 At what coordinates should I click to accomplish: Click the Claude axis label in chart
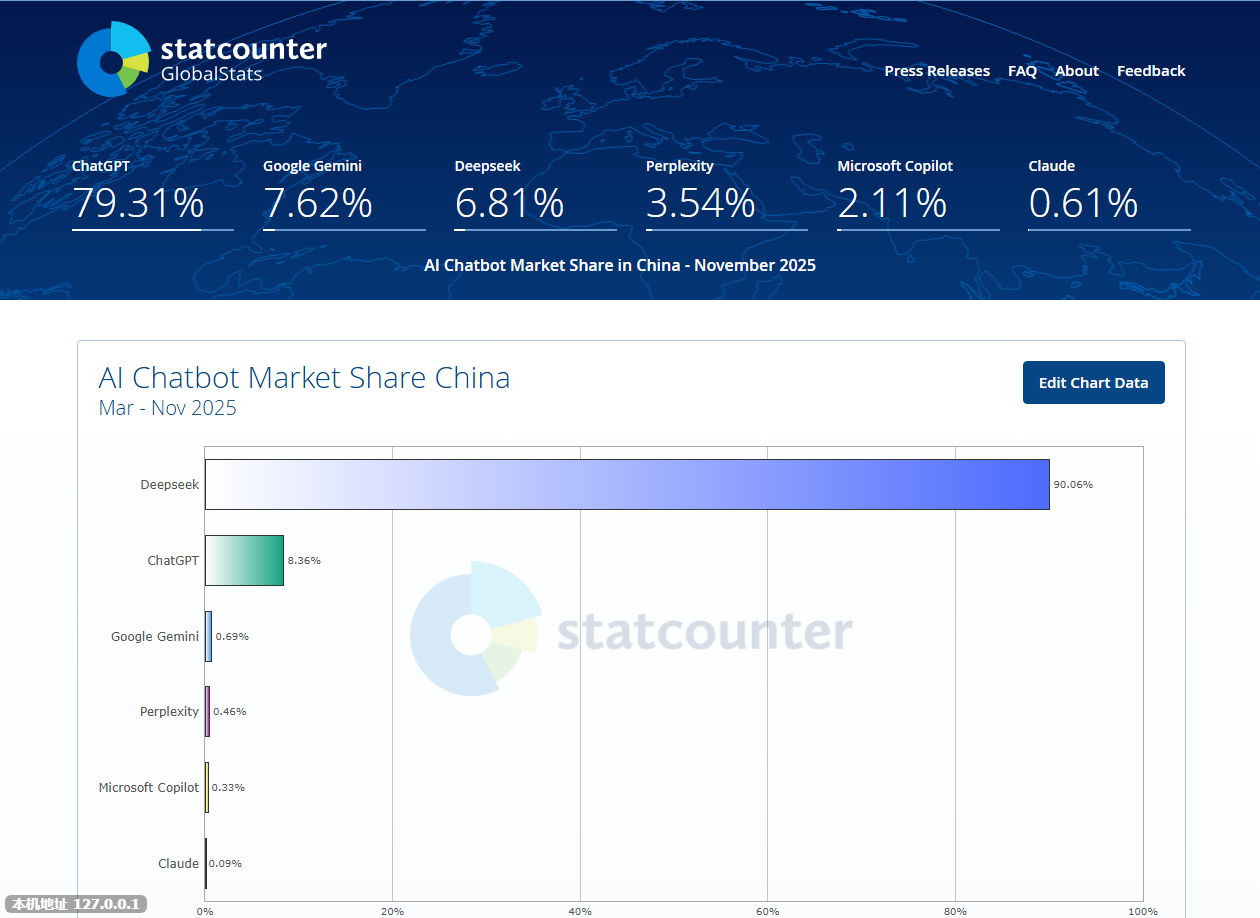[178, 864]
